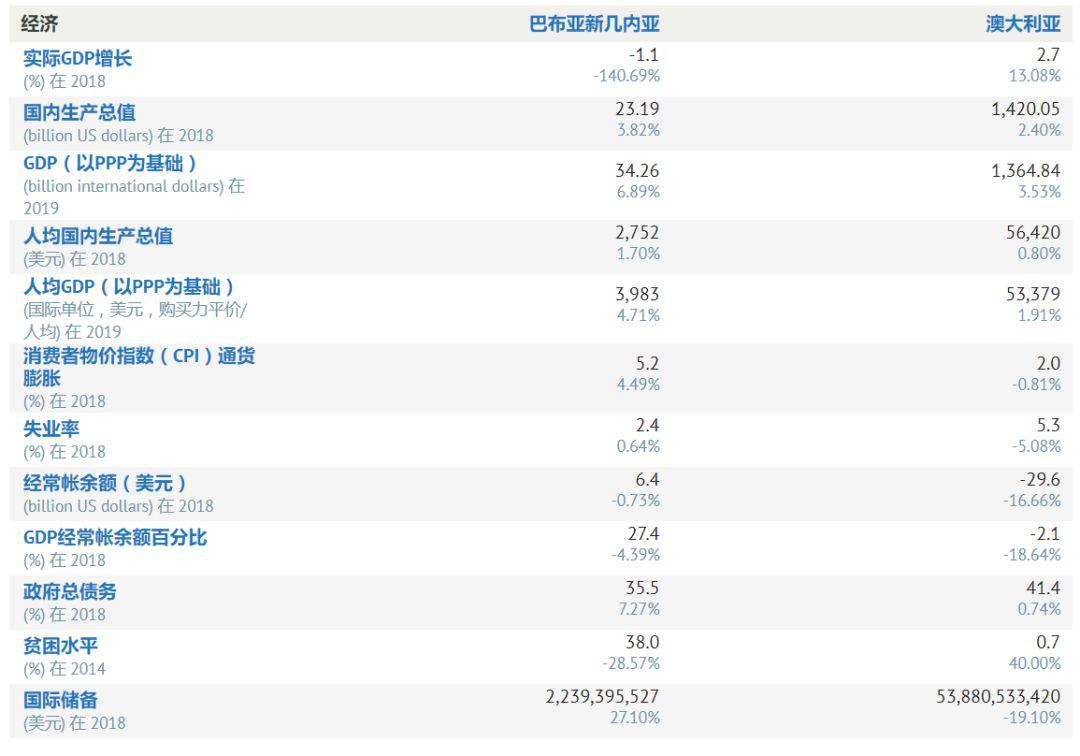1080x756 pixels.
Task: Click the 人均国内生产总值 link
Action: 98,236
